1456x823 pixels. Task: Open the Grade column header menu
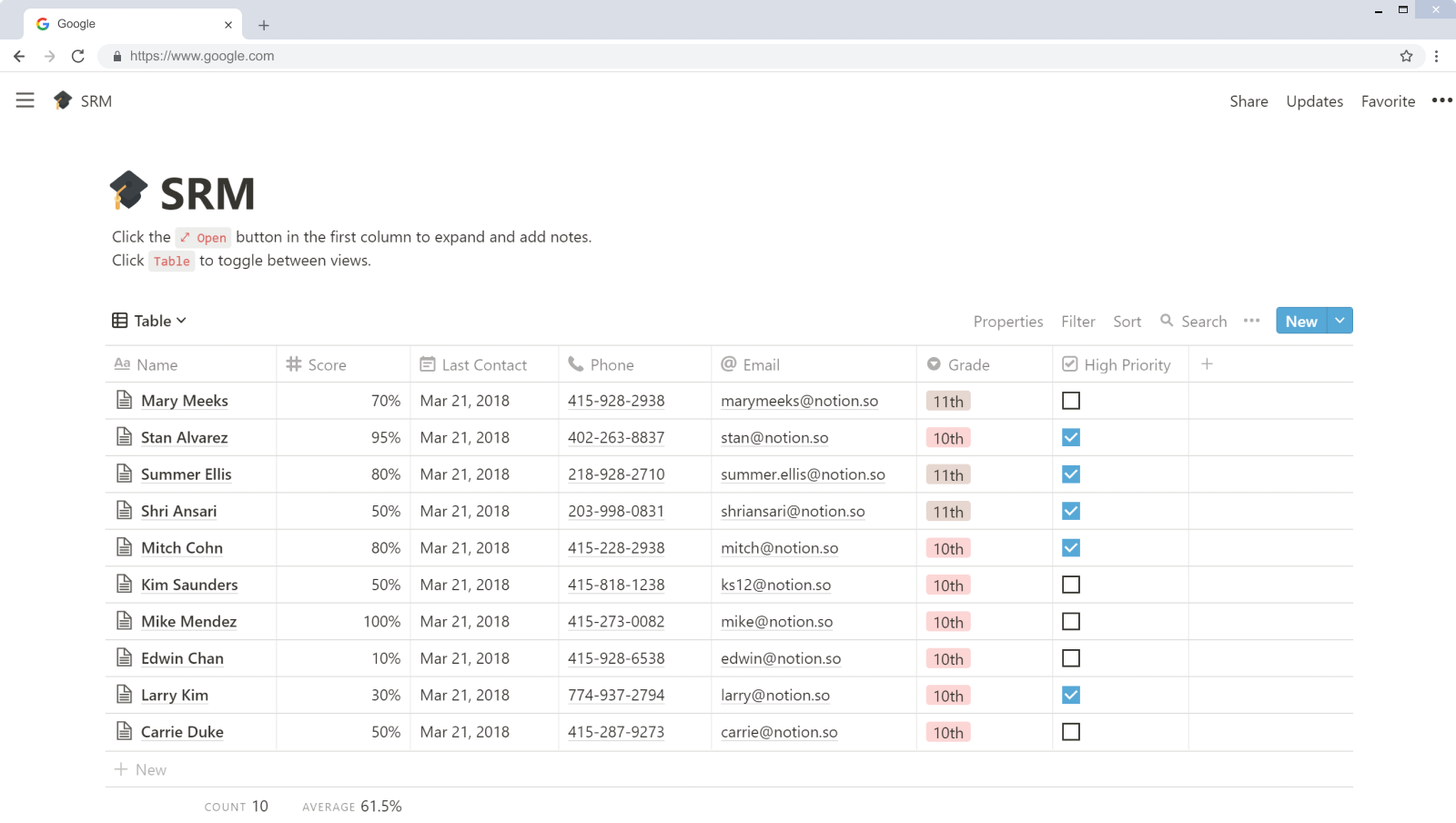point(985,364)
